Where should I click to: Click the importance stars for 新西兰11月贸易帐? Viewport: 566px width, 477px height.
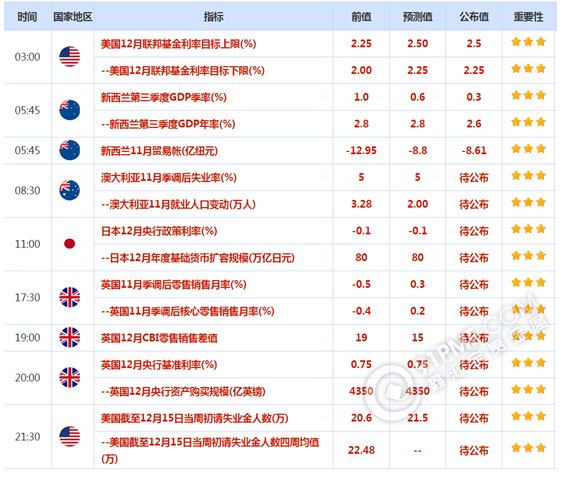coord(528,149)
